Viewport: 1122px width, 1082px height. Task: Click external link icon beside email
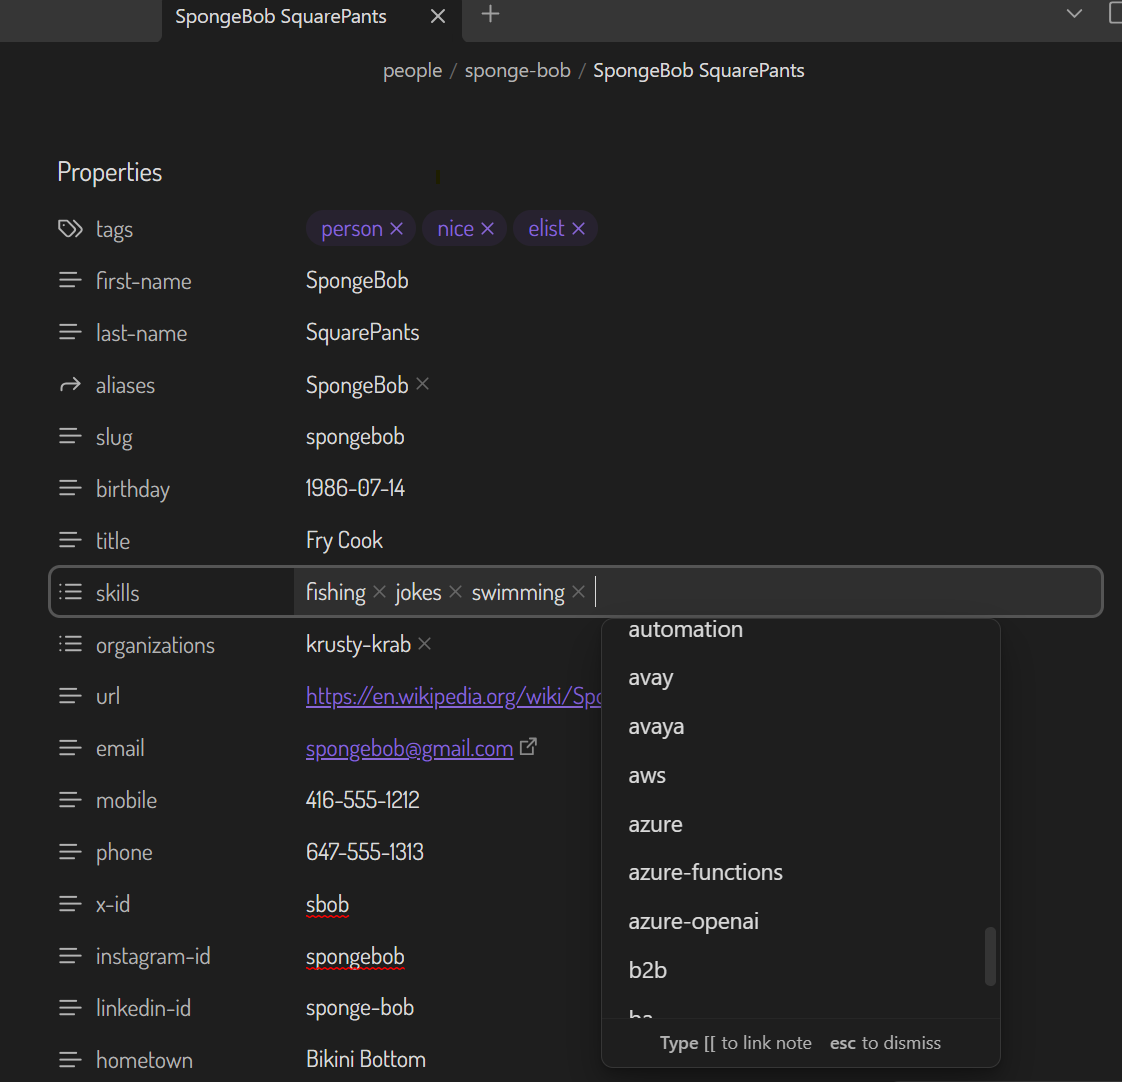528,746
